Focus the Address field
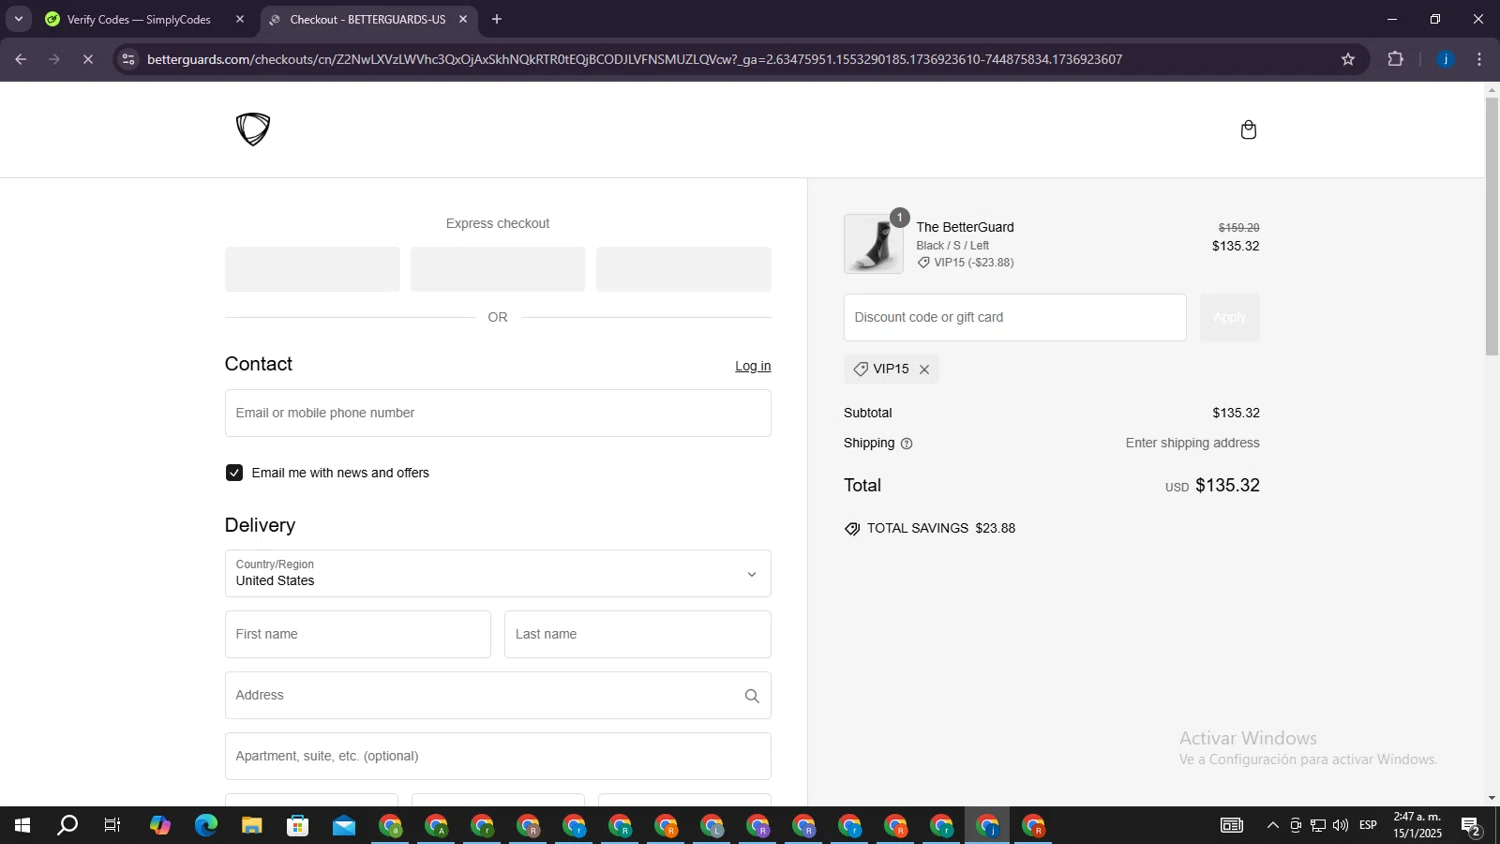 click(498, 695)
